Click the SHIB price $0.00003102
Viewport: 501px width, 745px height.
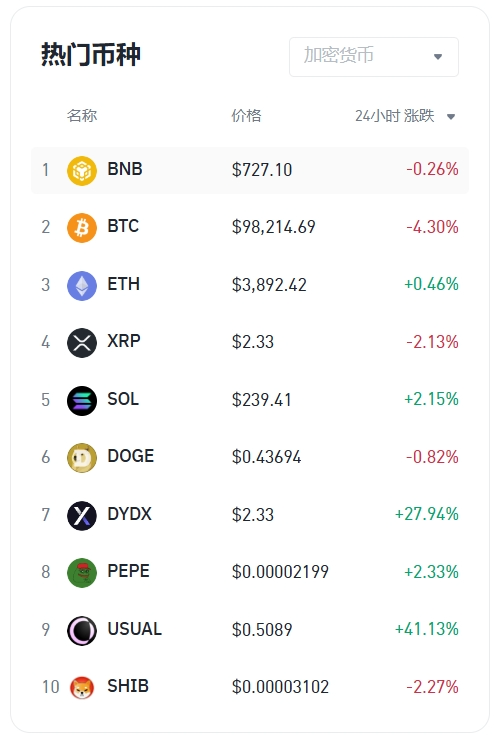click(x=280, y=687)
